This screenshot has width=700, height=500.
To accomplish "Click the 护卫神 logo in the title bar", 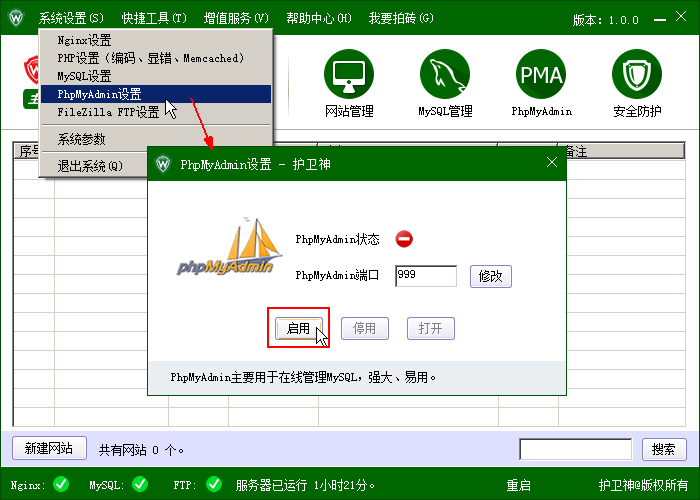I will 16,18.
